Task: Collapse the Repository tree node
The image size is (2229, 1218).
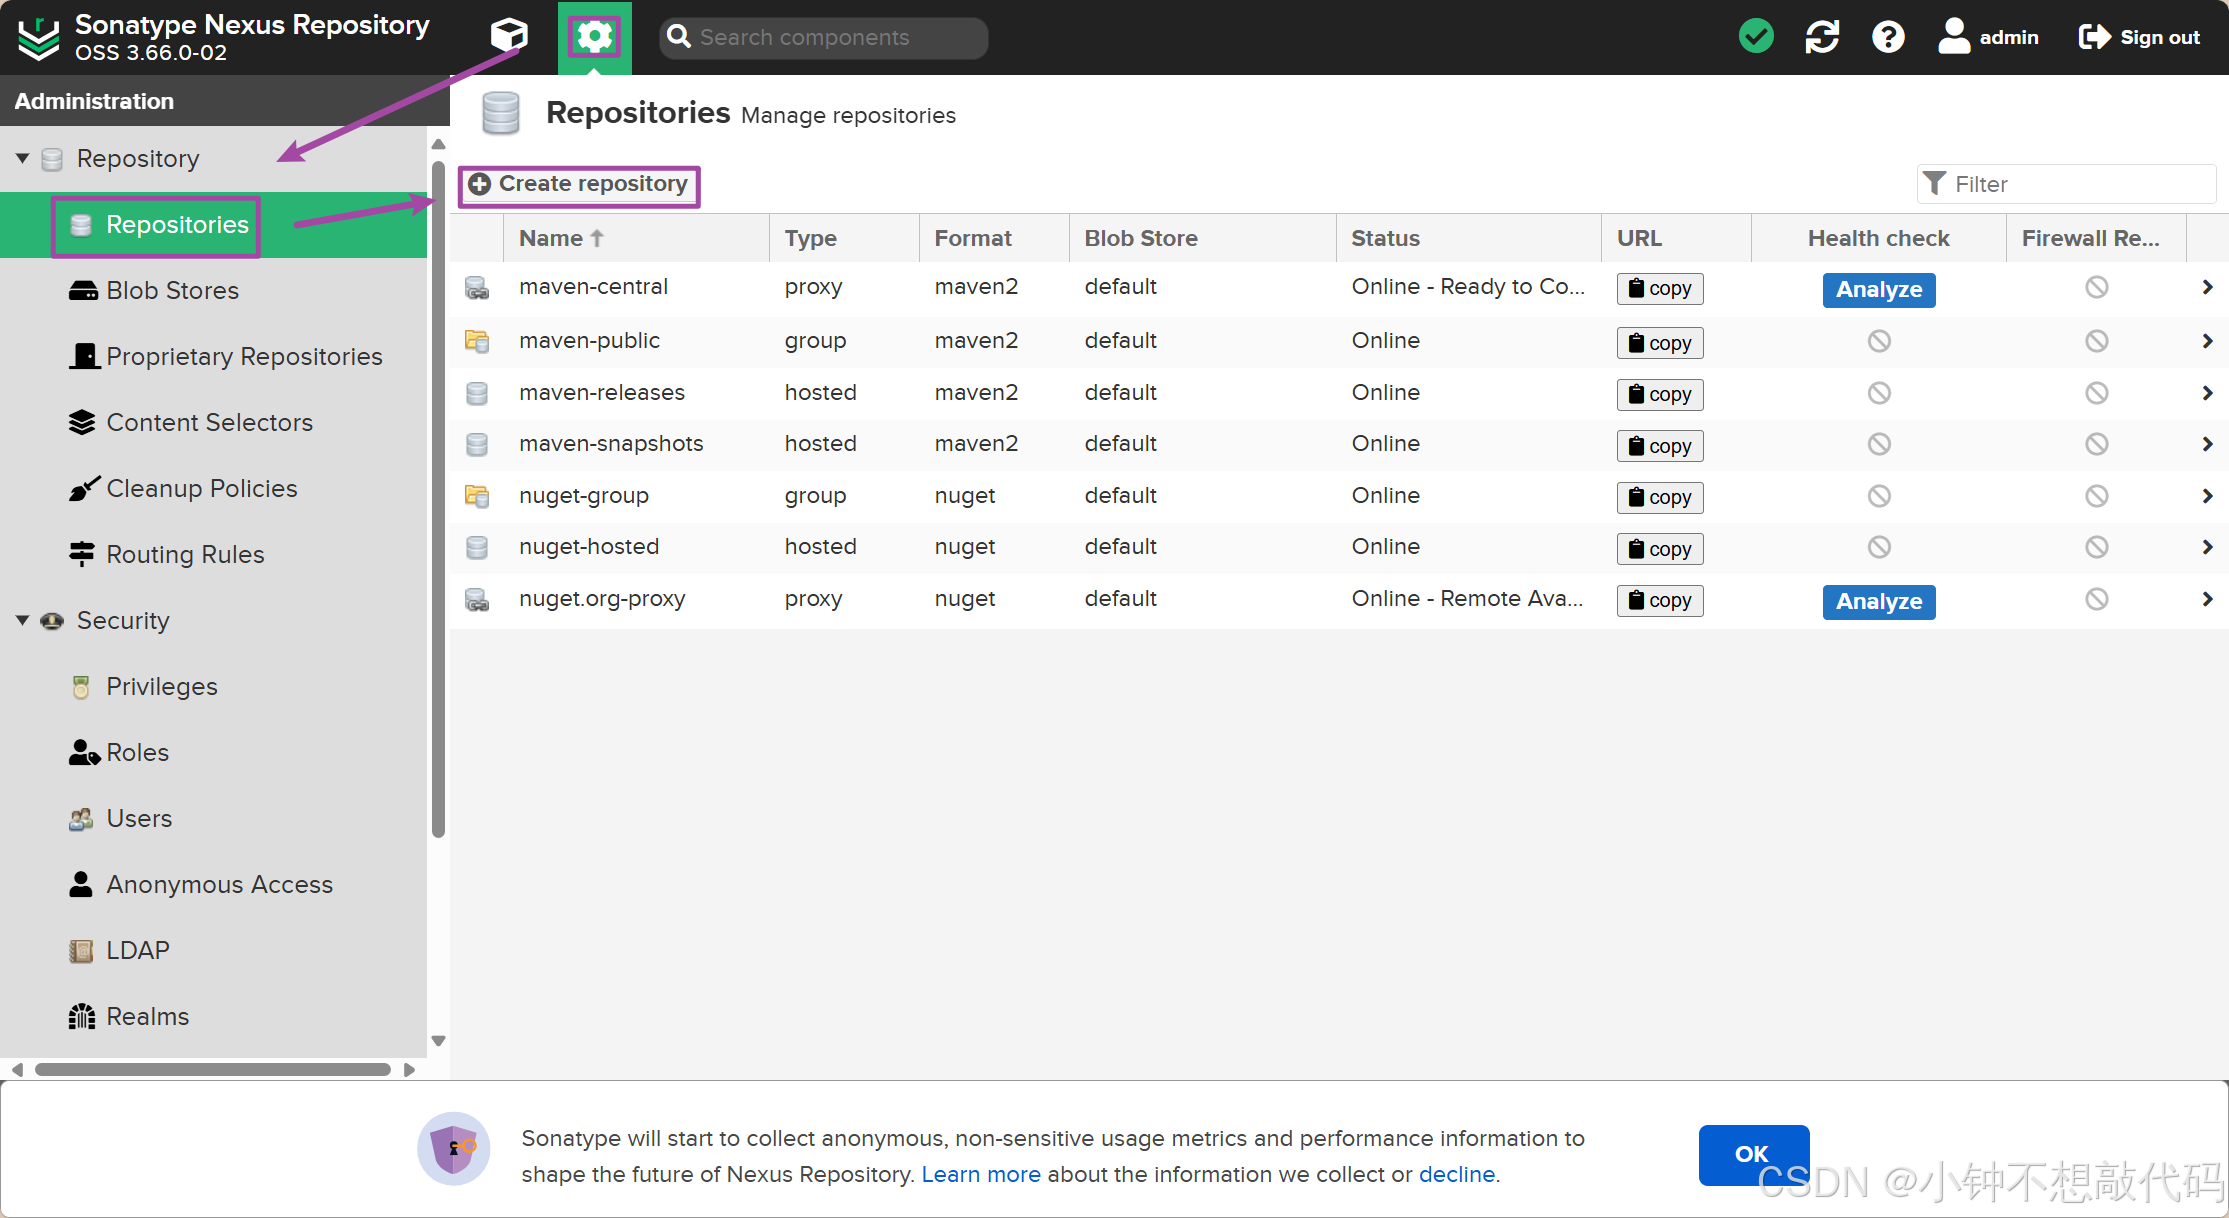Action: tap(22, 159)
